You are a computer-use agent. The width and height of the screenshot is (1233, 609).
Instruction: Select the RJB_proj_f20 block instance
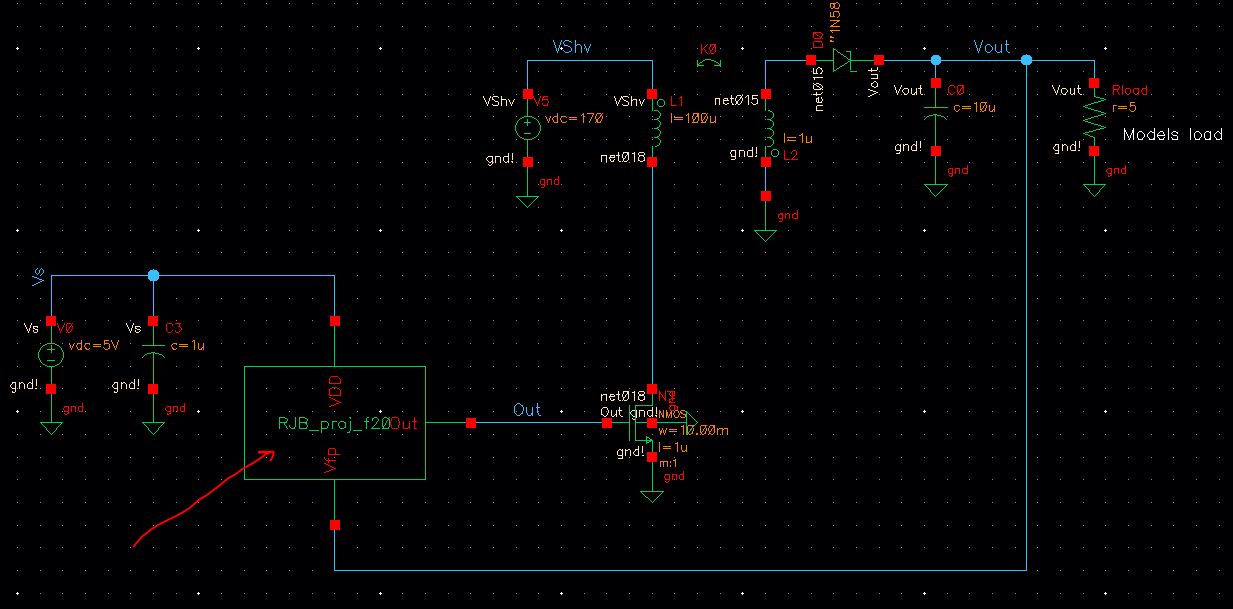click(335, 423)
